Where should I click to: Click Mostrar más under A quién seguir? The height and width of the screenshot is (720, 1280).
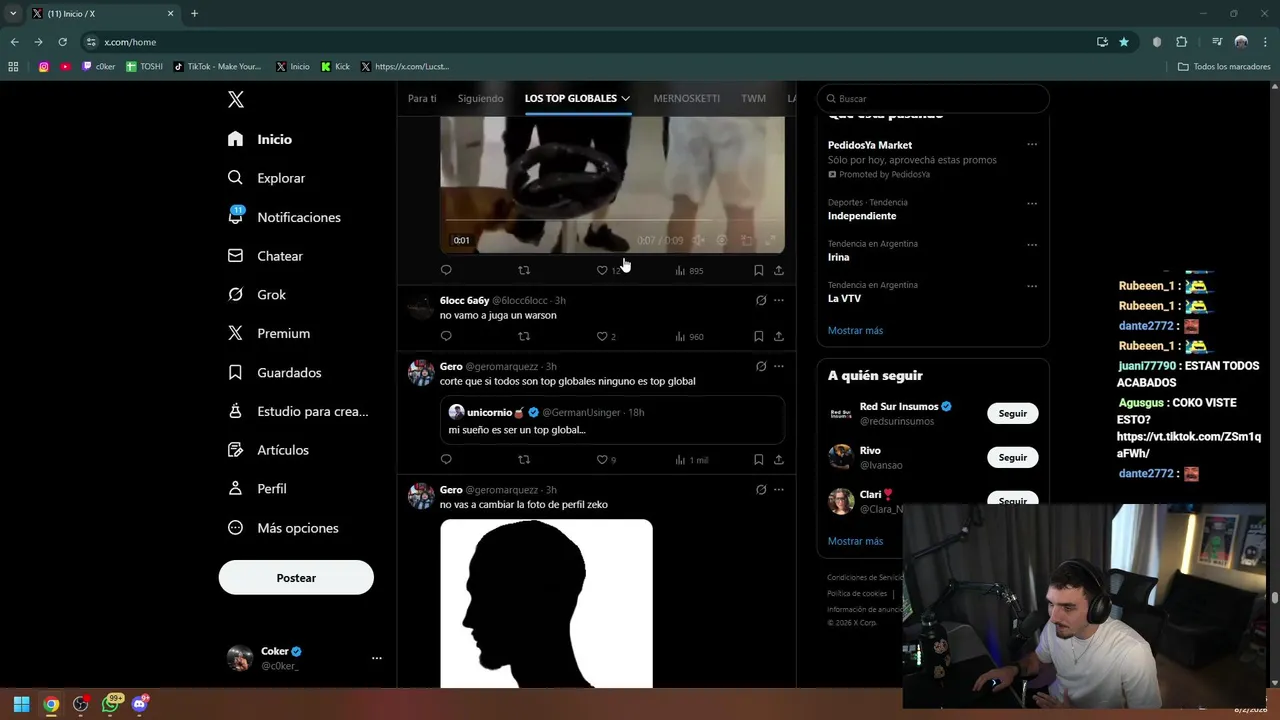tap(855, 541)
